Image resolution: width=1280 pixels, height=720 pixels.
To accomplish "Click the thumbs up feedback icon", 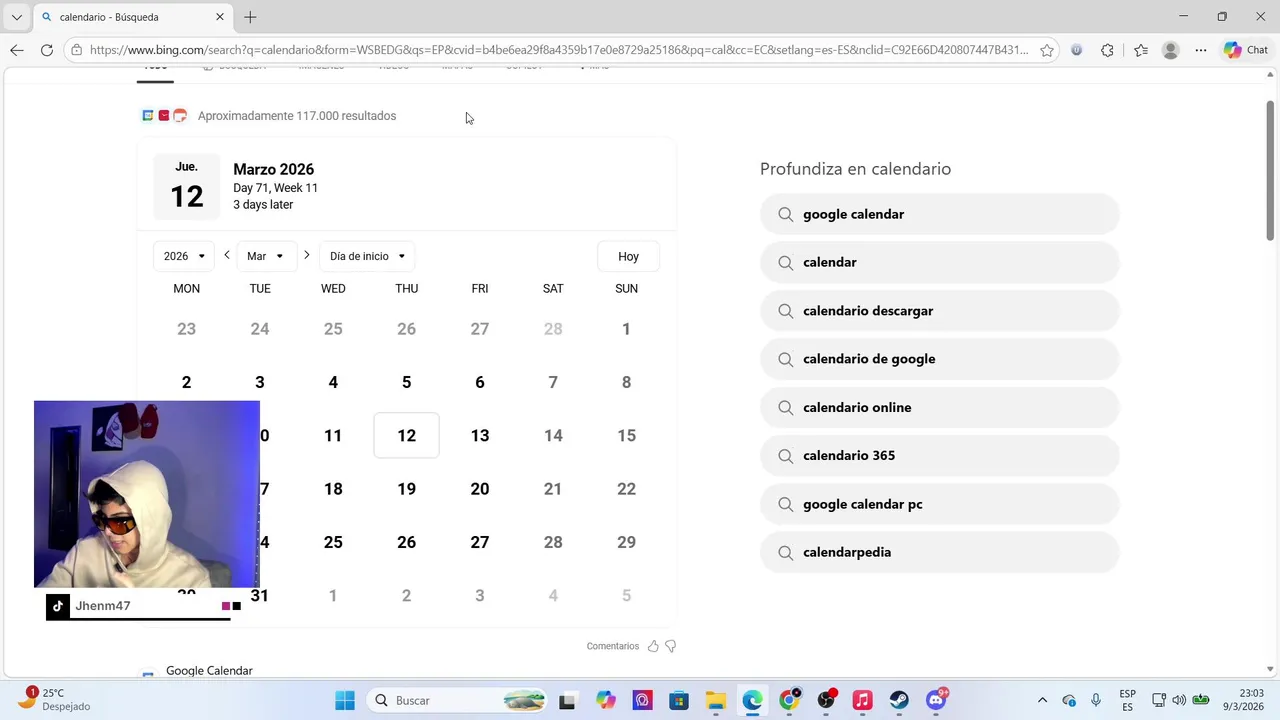I will 653,646.
